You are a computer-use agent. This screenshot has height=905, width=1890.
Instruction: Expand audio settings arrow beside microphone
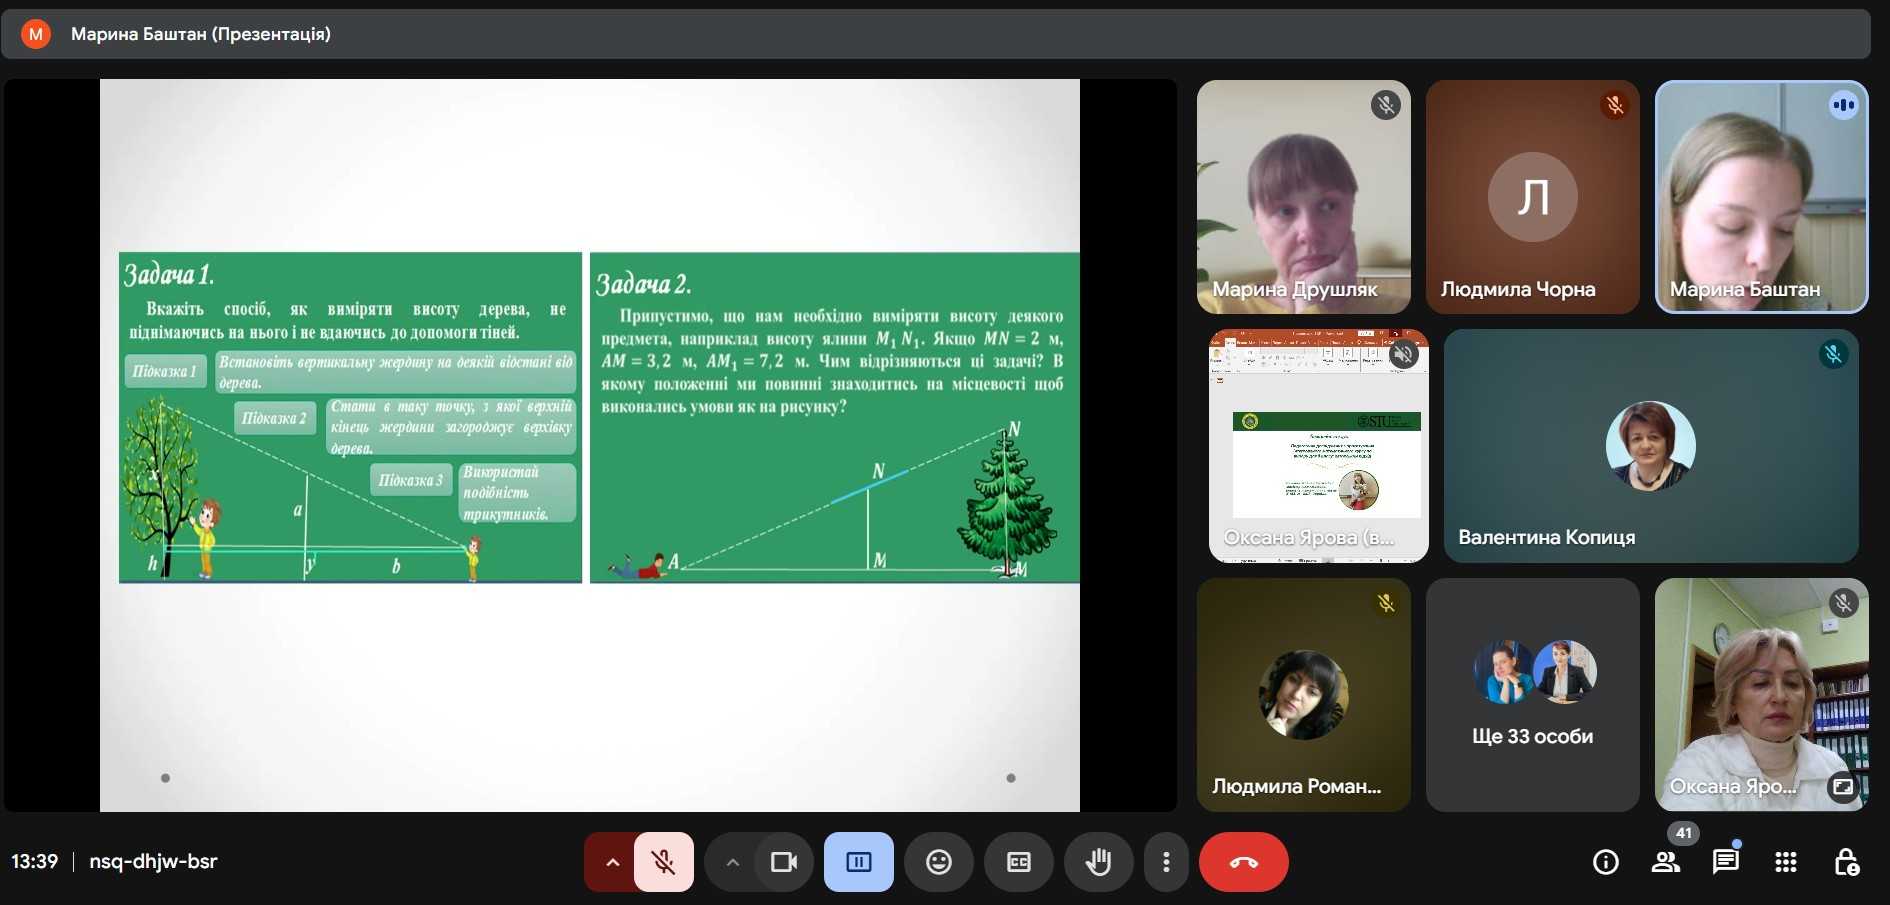612,862
